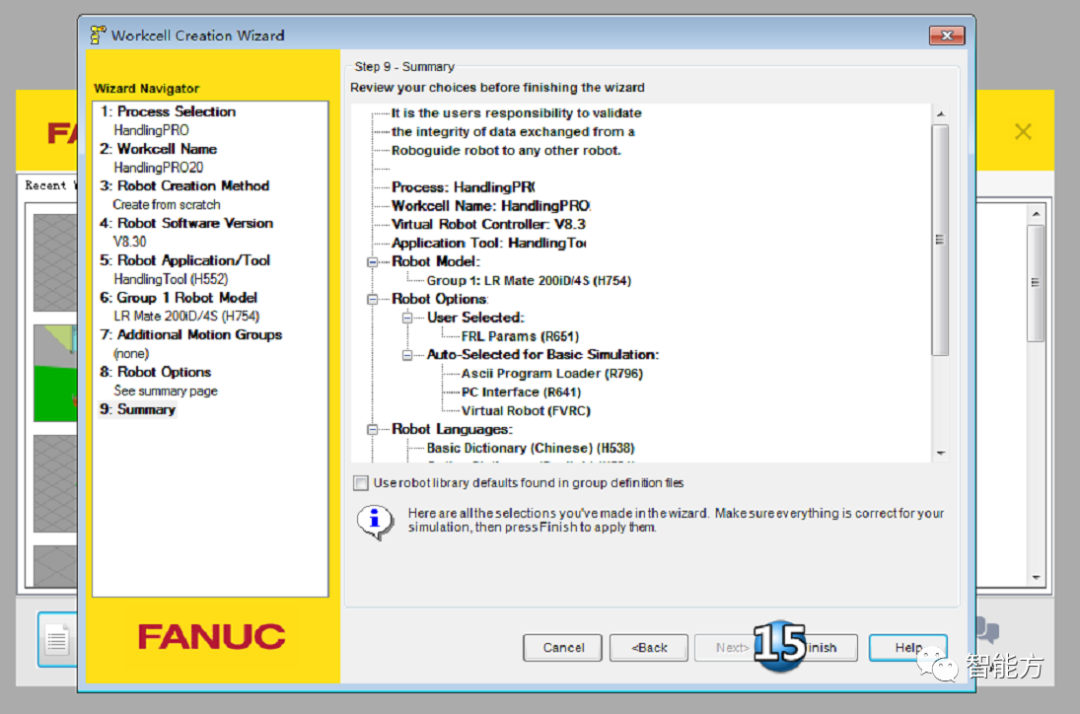Click the summary tree scroll-down arrow
1080x714 pixels.
(940, 453)
